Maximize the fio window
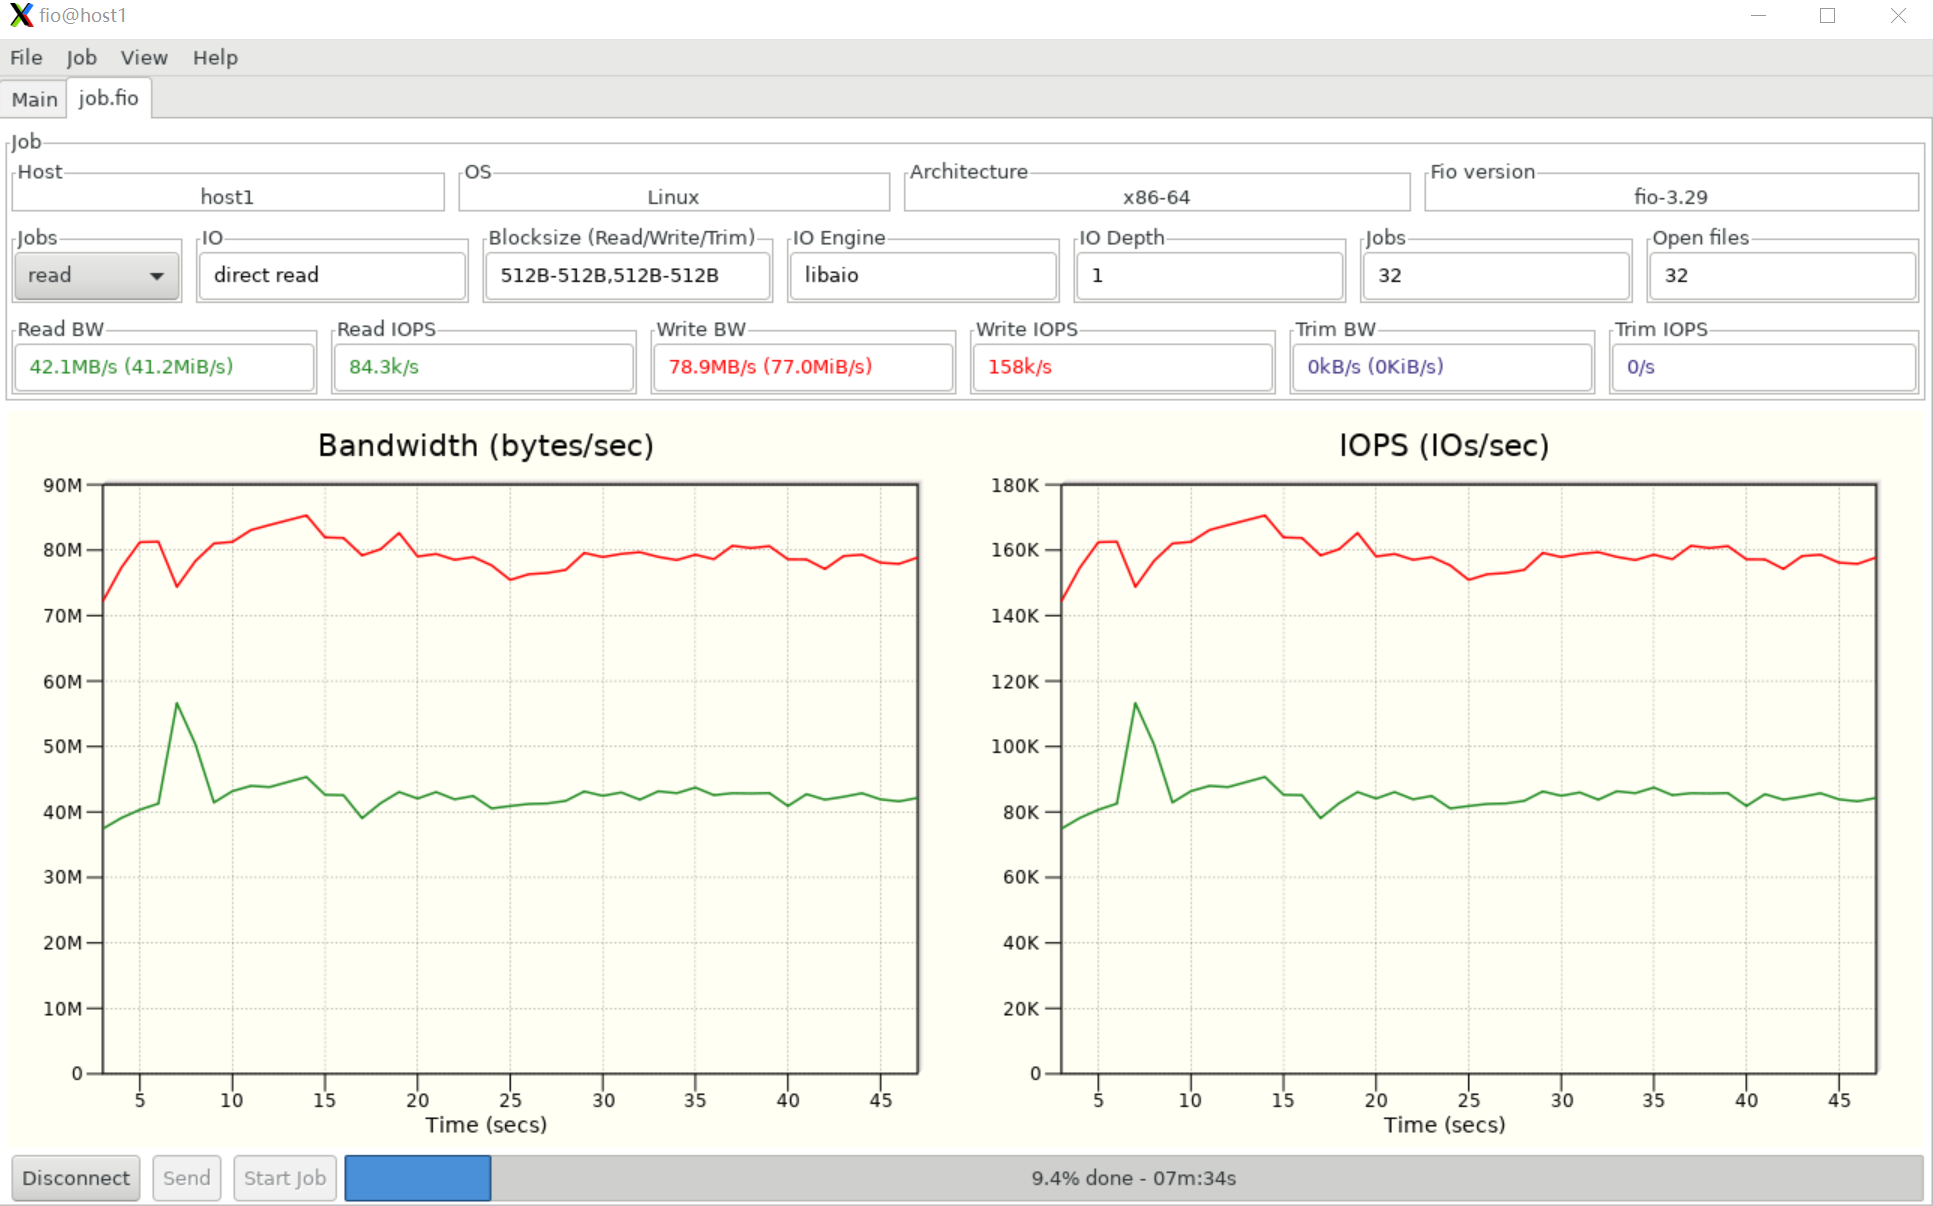This screenshot has width=1933, height=1206. click(1827, 16)
